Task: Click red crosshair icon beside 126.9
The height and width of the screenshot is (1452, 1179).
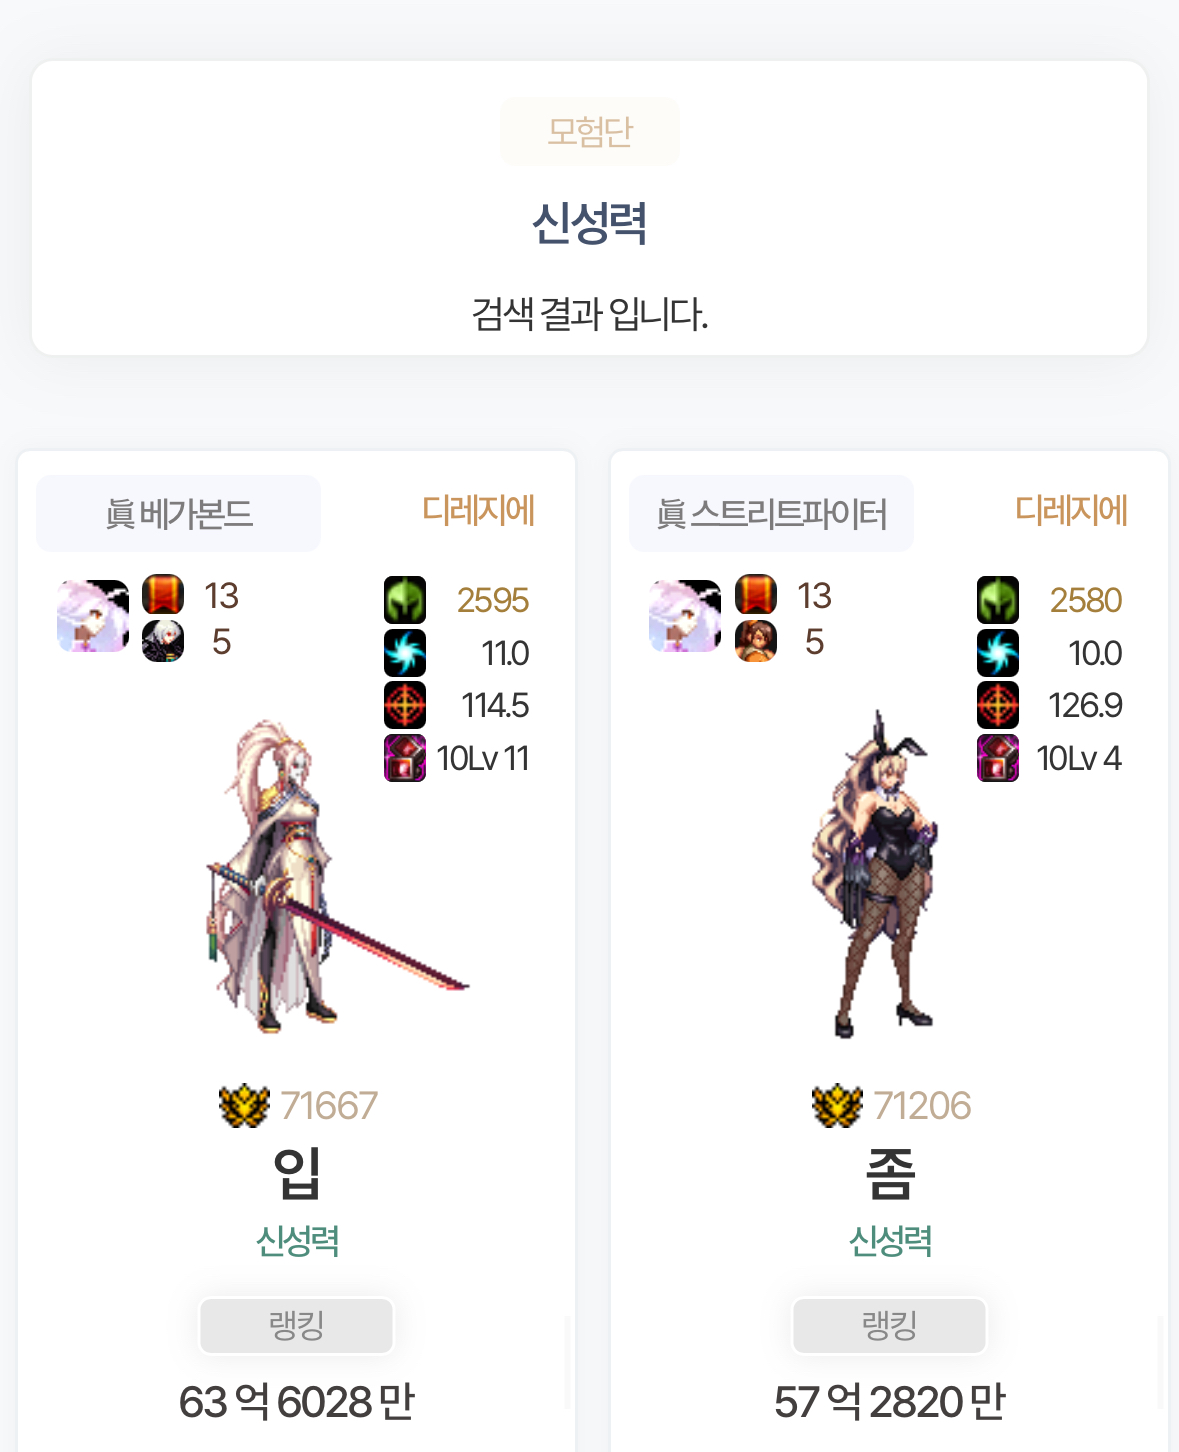Action: [x=998, y=705]
